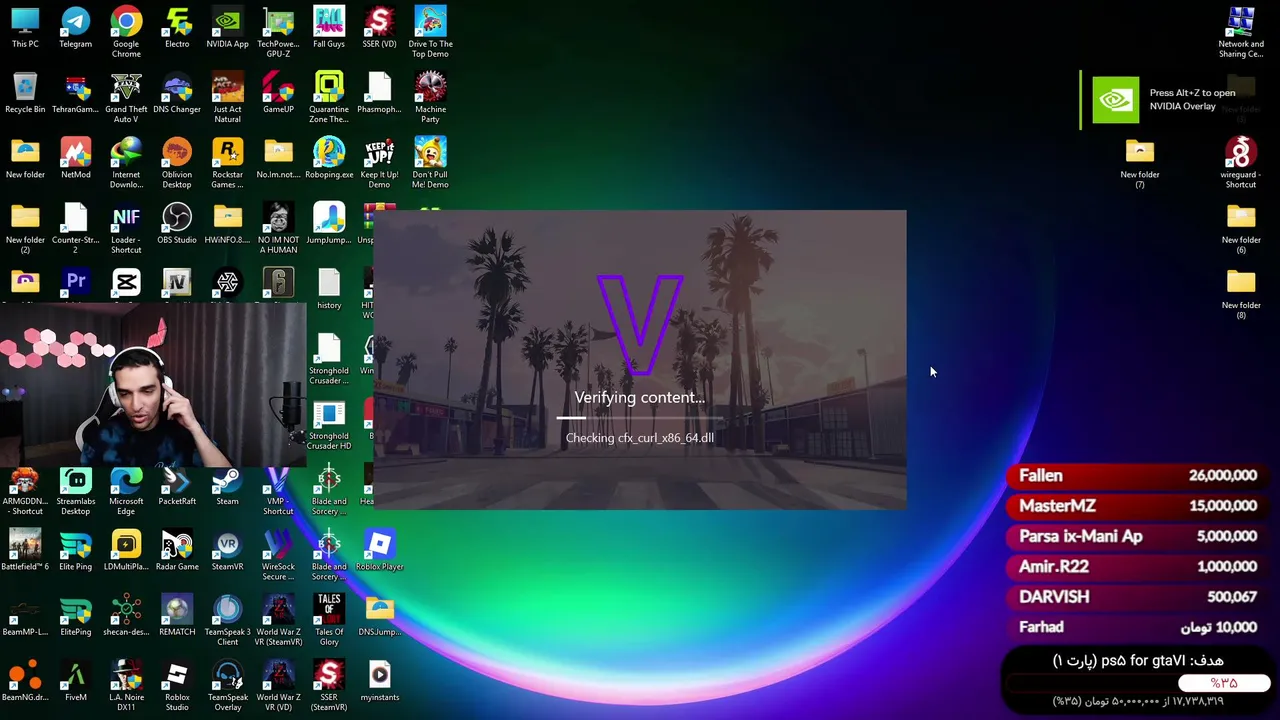Select the HWiNFO folder icon
This screenshot has height=720, width=1280.
tap(227, 223)
